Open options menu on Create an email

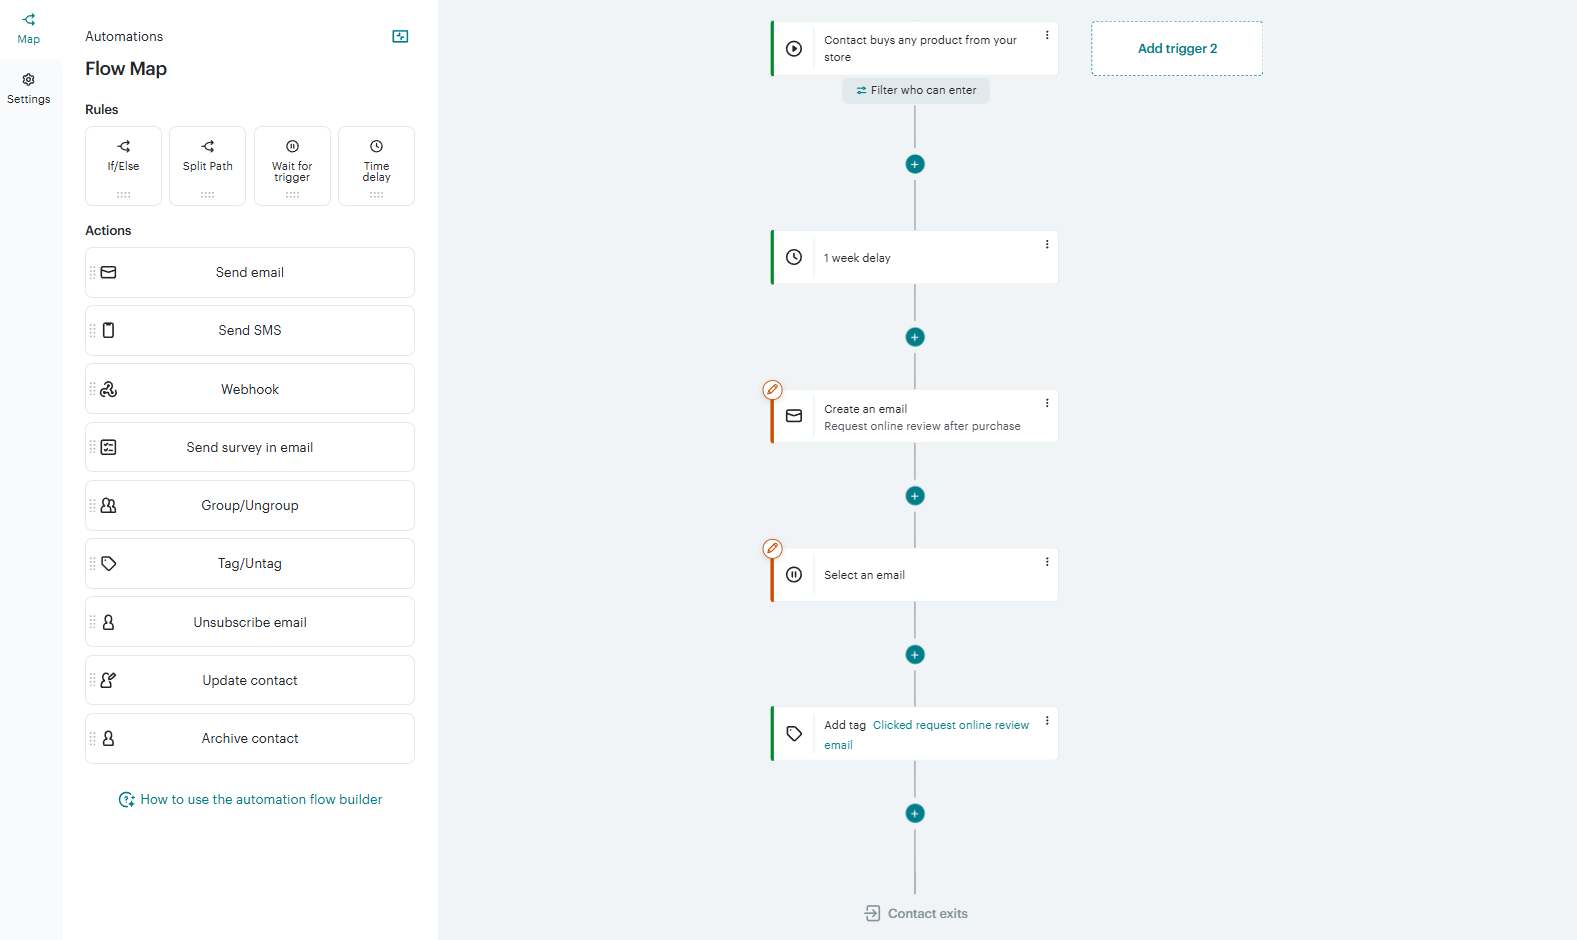pyautogui.click(x=1047, y=403)
